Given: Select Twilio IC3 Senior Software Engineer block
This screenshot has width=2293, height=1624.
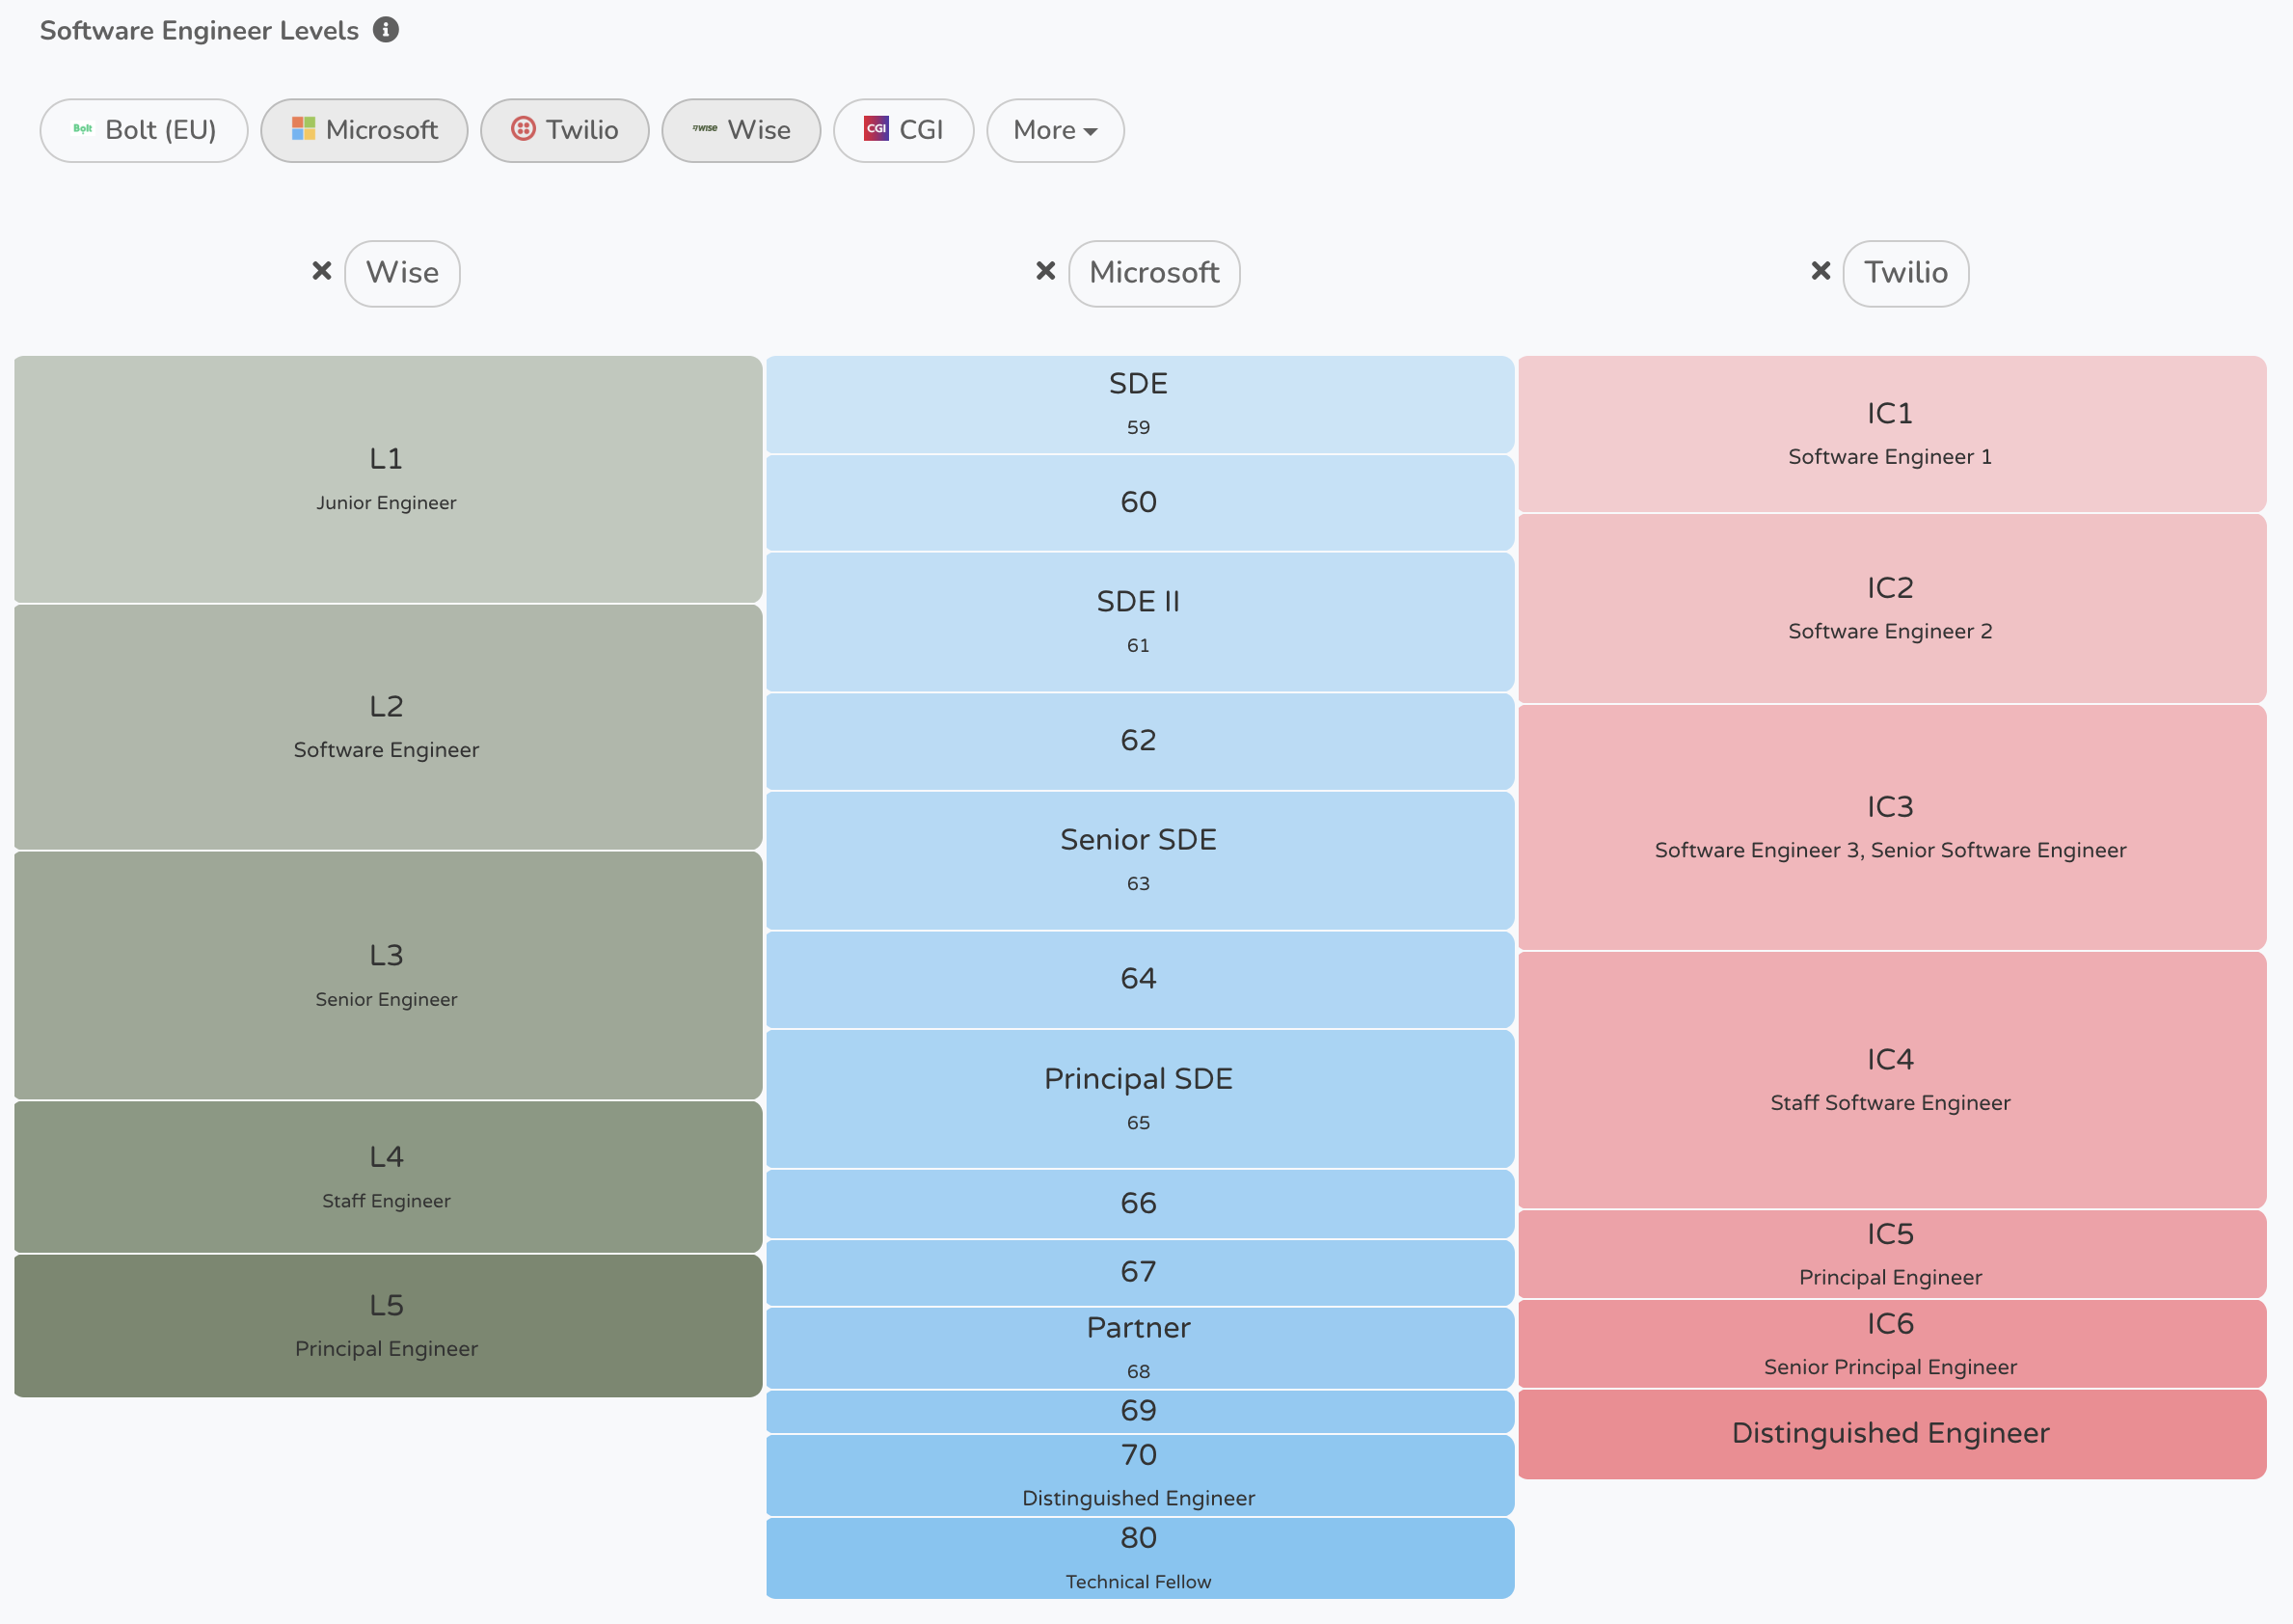Looking at the screenshot, I should [x=1892, y=827].
